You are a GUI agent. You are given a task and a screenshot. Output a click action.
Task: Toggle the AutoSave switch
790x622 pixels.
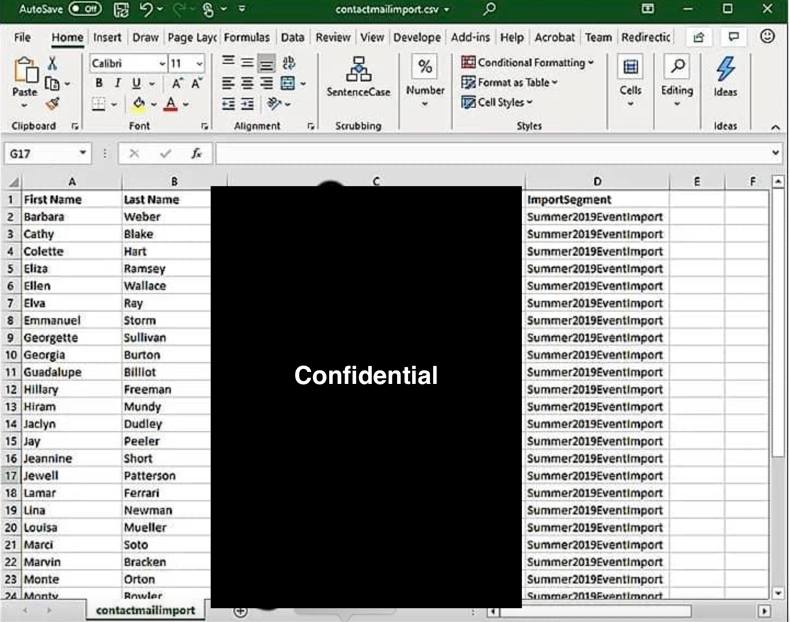click(85, 9)
